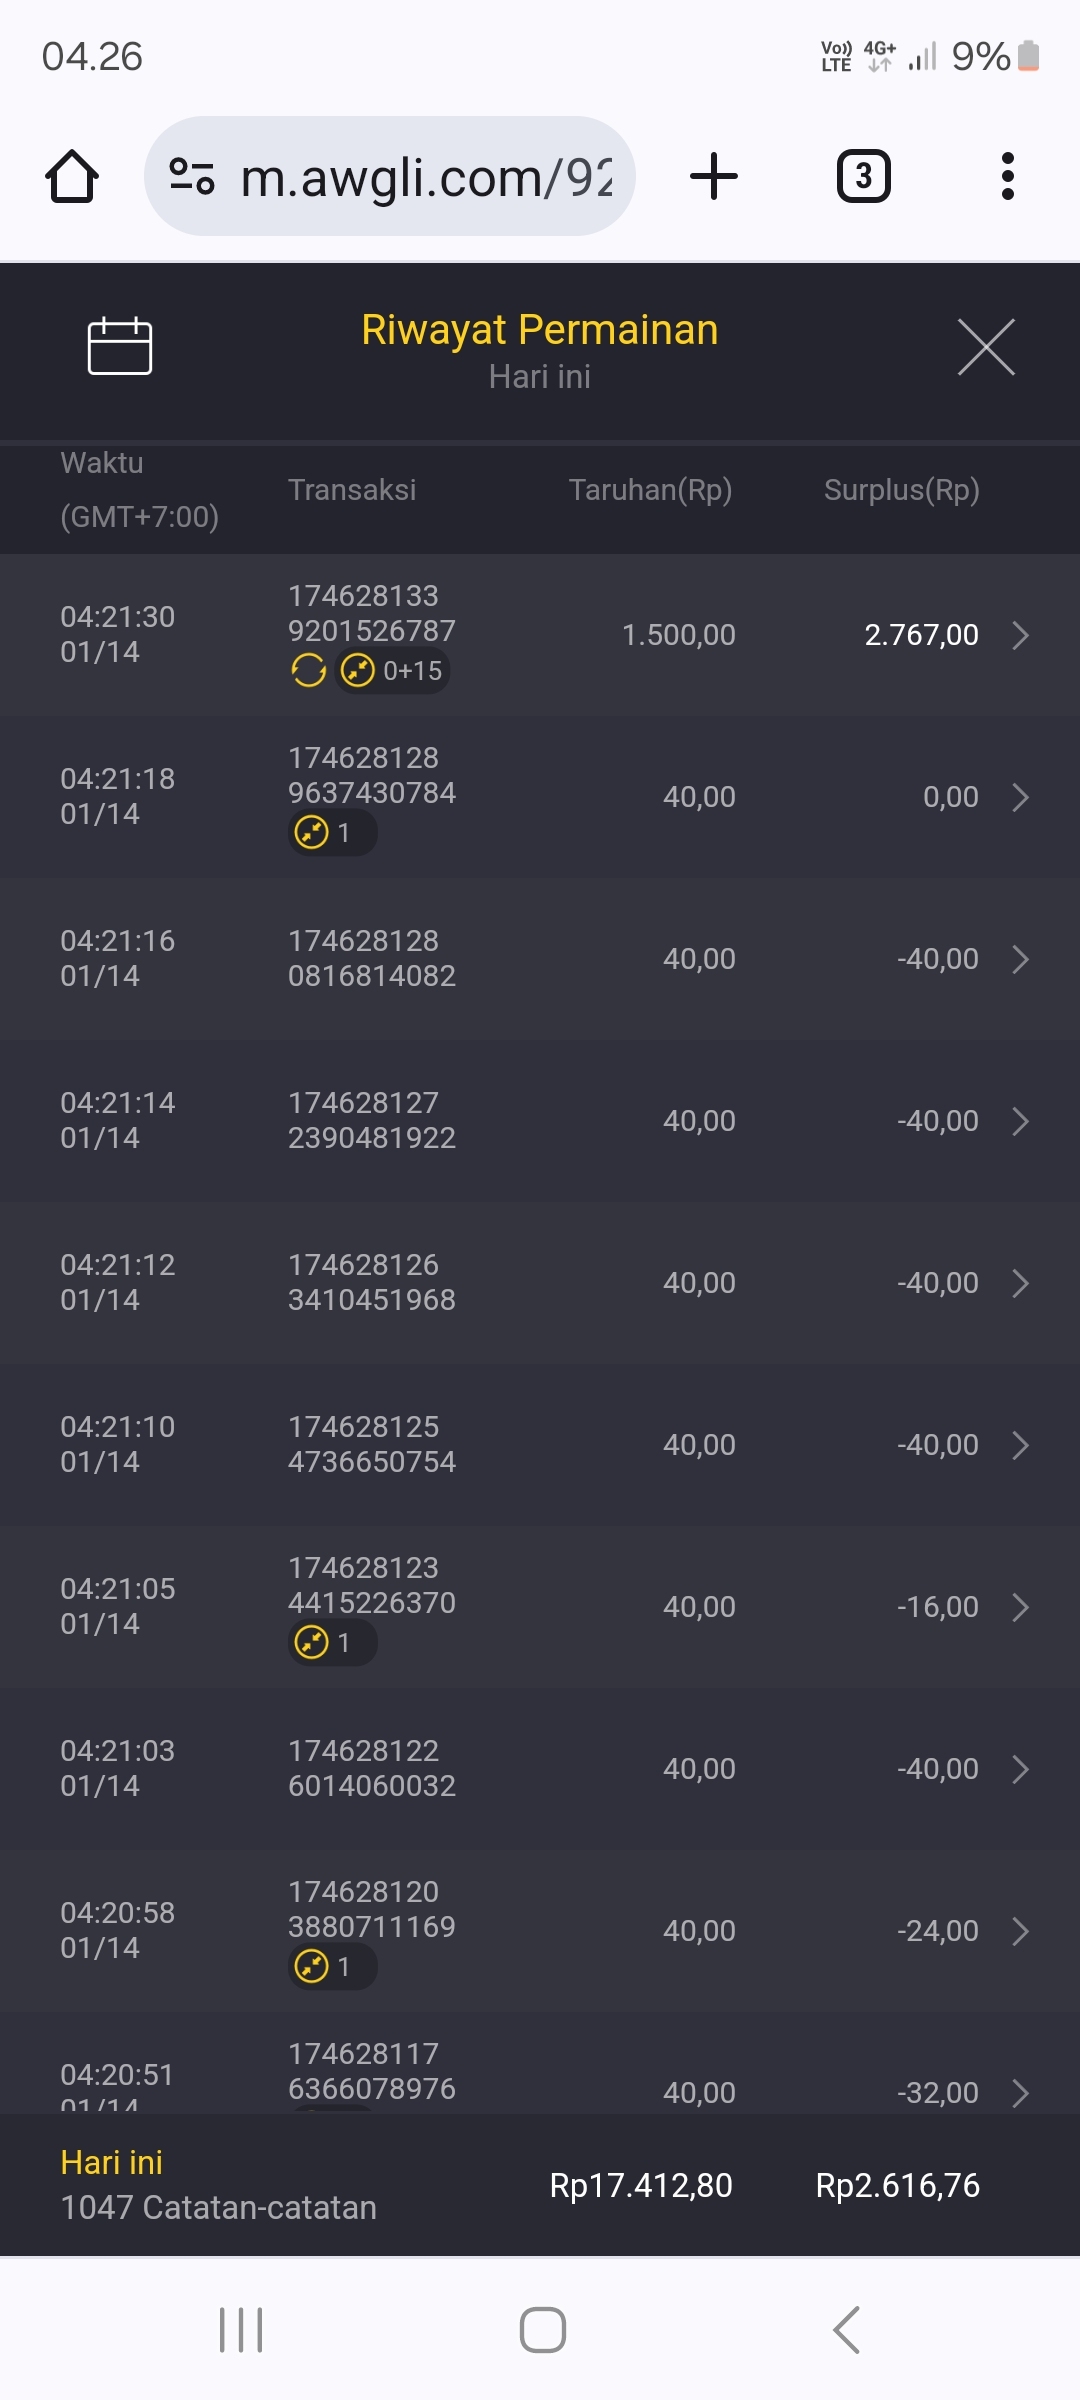Open the browser three-dot menu
This screenshot has width=1080, height=2400.
pos(1007,177)
